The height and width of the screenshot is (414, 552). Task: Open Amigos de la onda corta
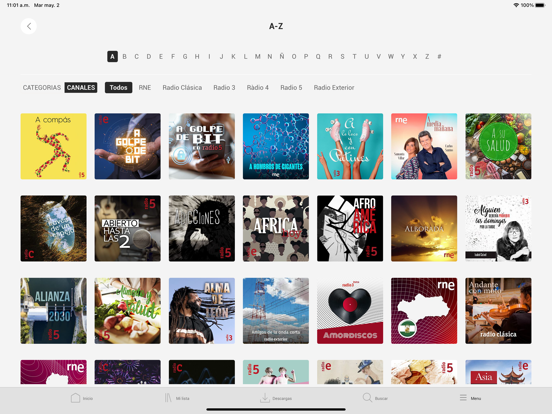coord(276,311)
